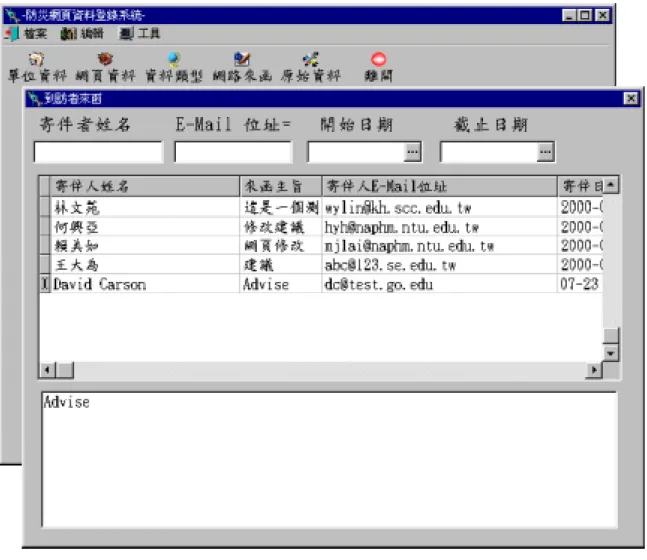This screenshot has height=560, width=647.
Task: Click the 寄件者姓名 input field
Action: point(98,152)
